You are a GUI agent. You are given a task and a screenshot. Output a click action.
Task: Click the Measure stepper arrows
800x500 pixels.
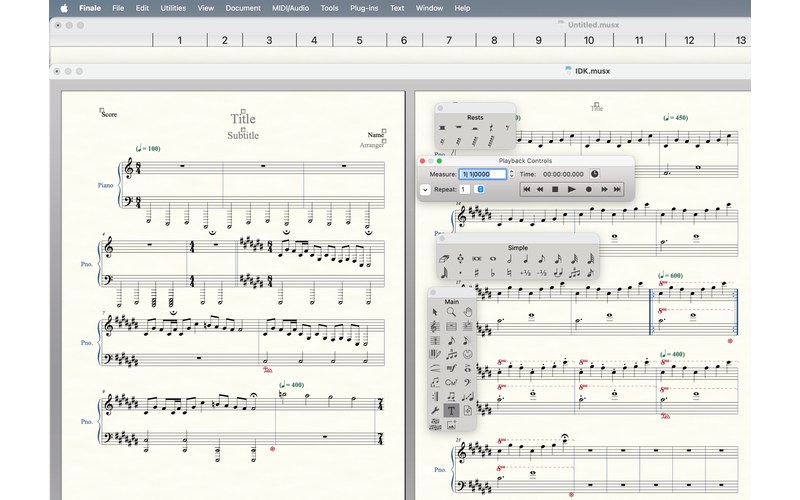512,174
